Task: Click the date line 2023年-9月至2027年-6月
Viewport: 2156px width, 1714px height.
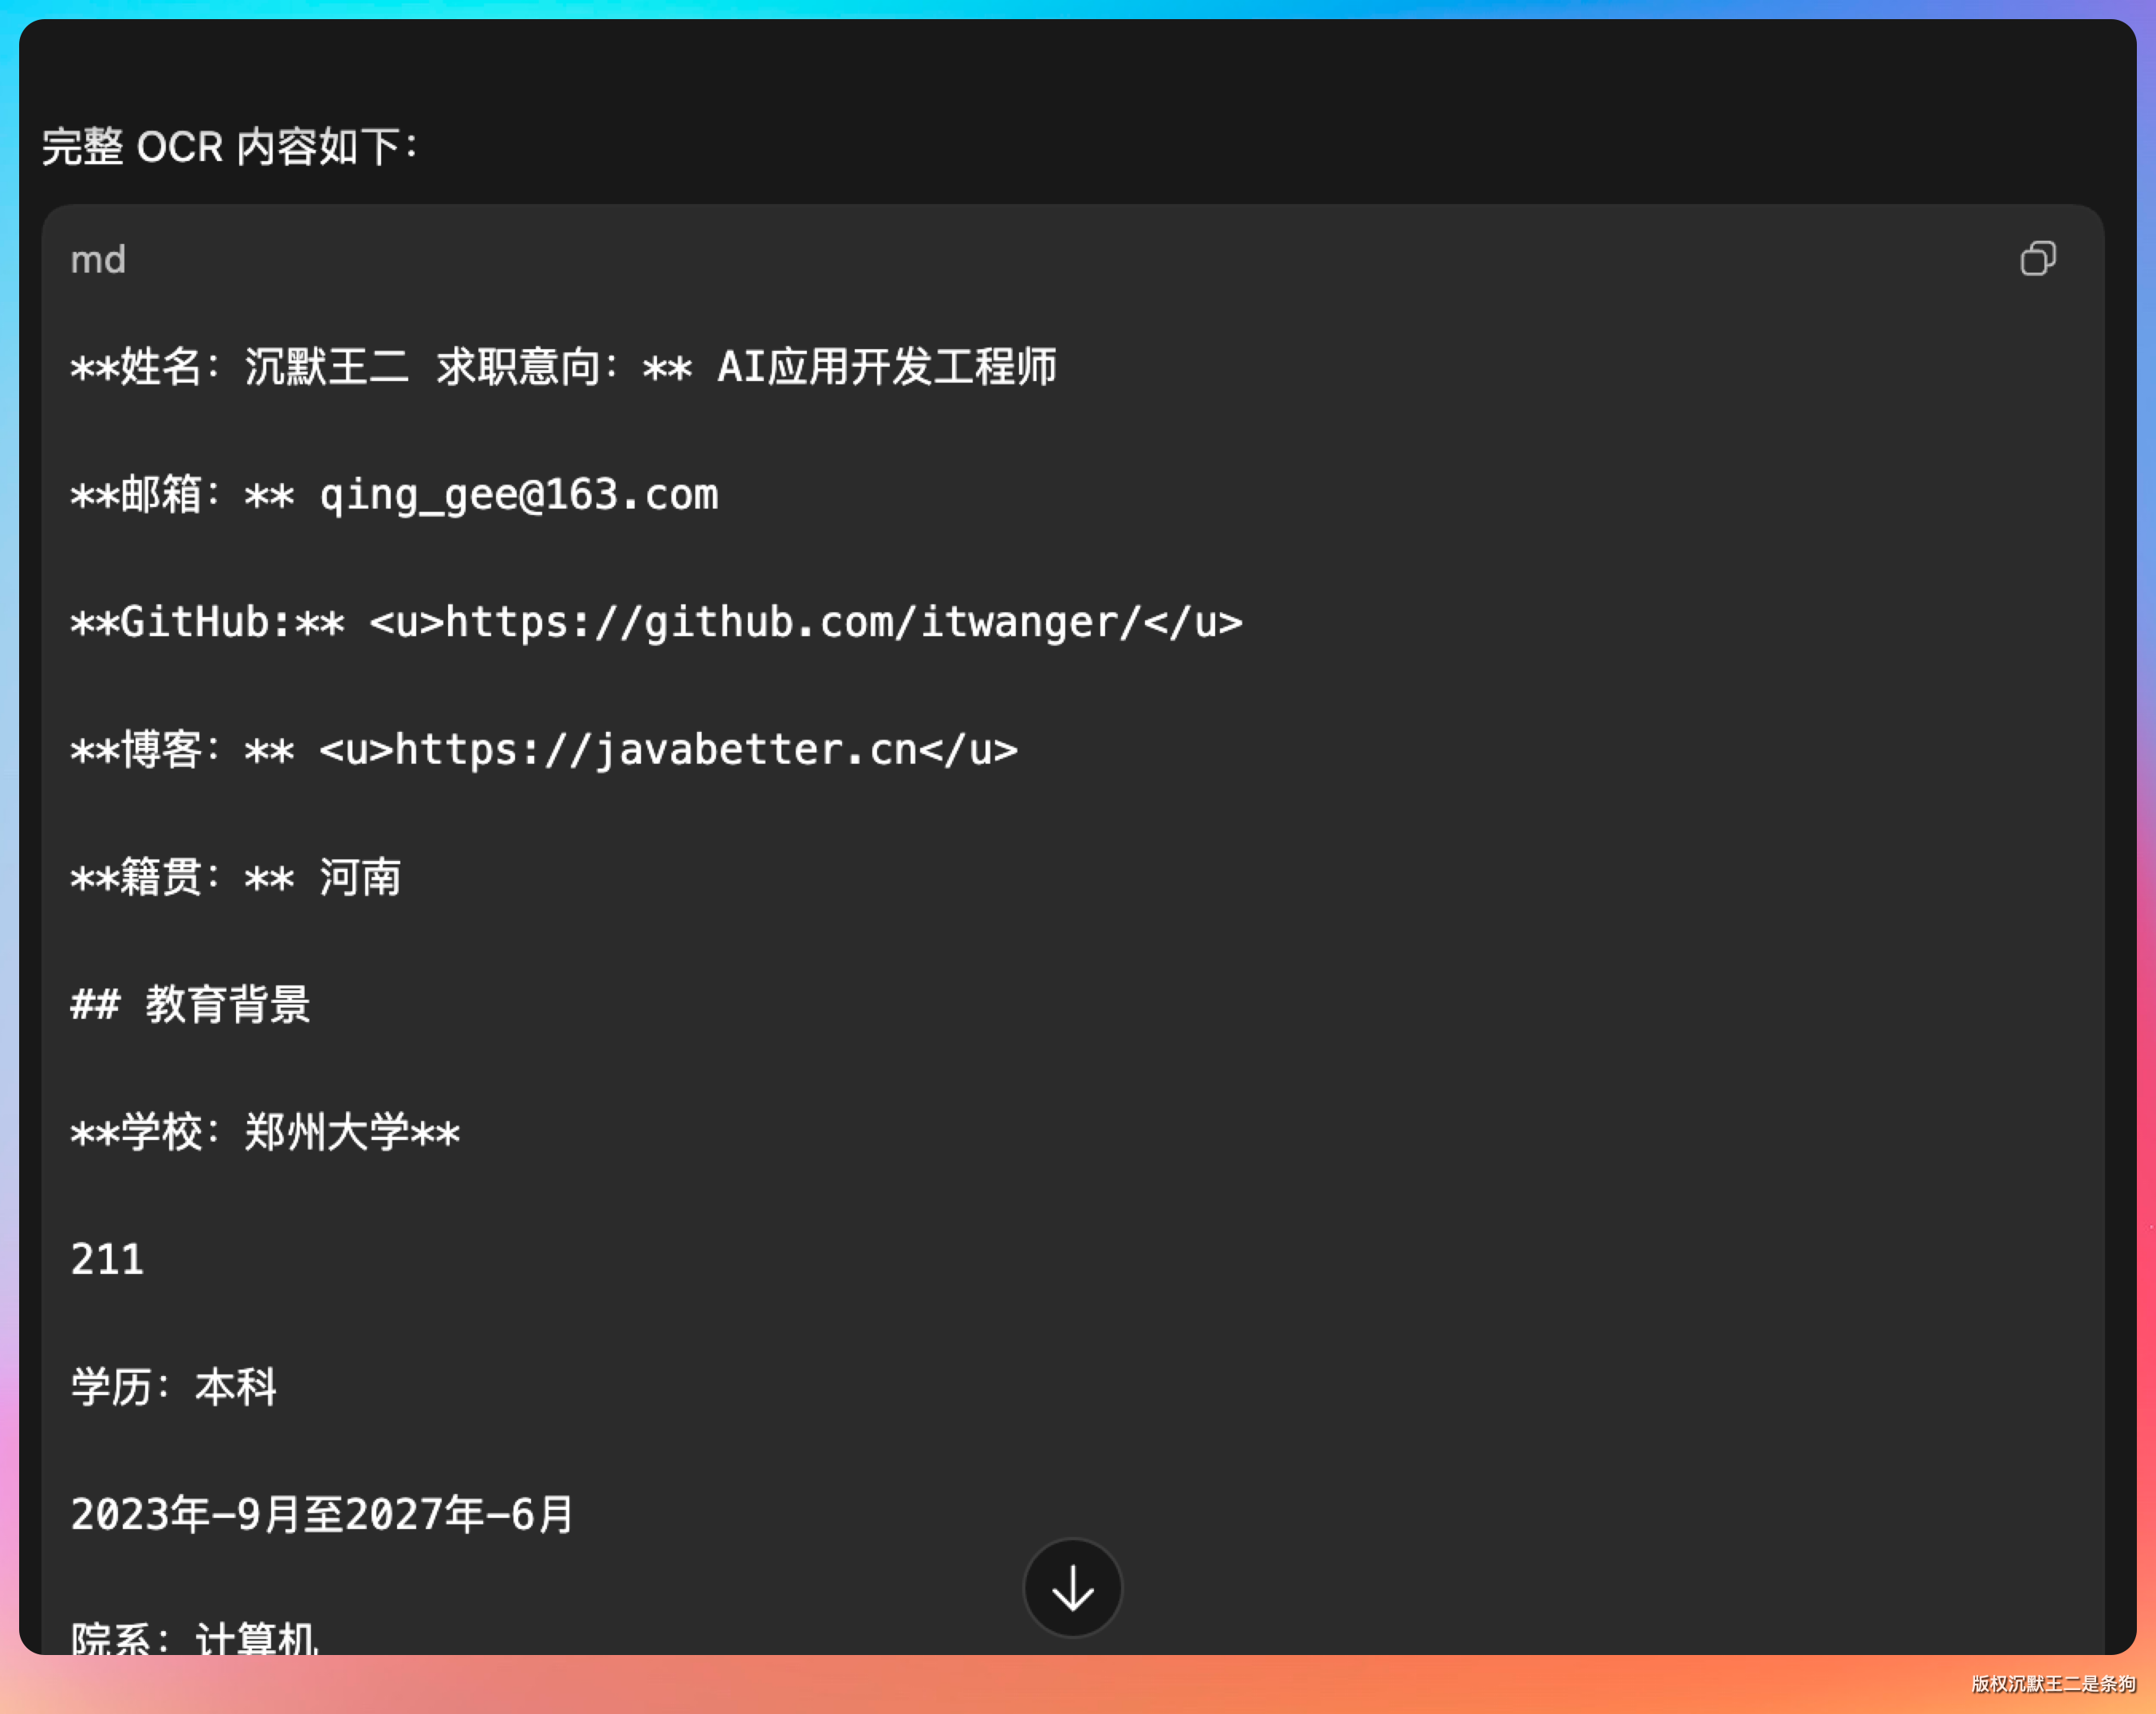Action: (322, 1515)
